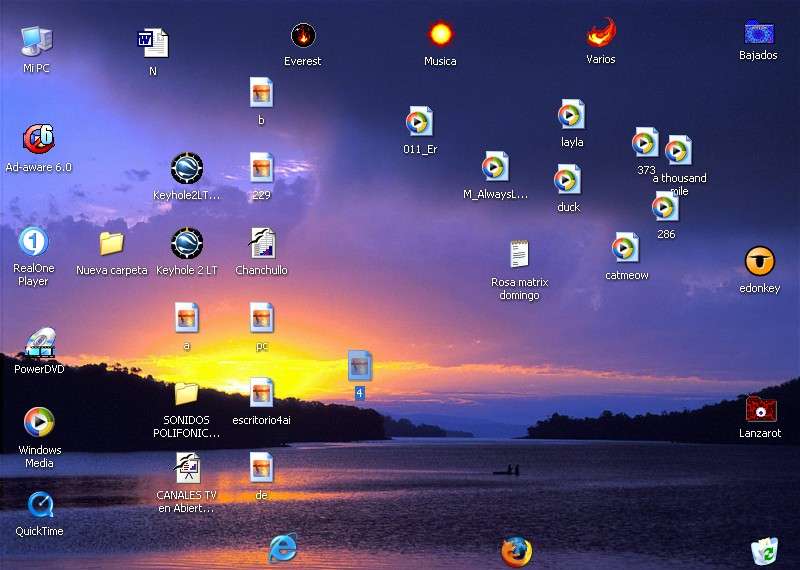Select the edonkey shortcut icon
Viewport: 800px width, 570px height.
pyautogui.click(x=760, y=262)
